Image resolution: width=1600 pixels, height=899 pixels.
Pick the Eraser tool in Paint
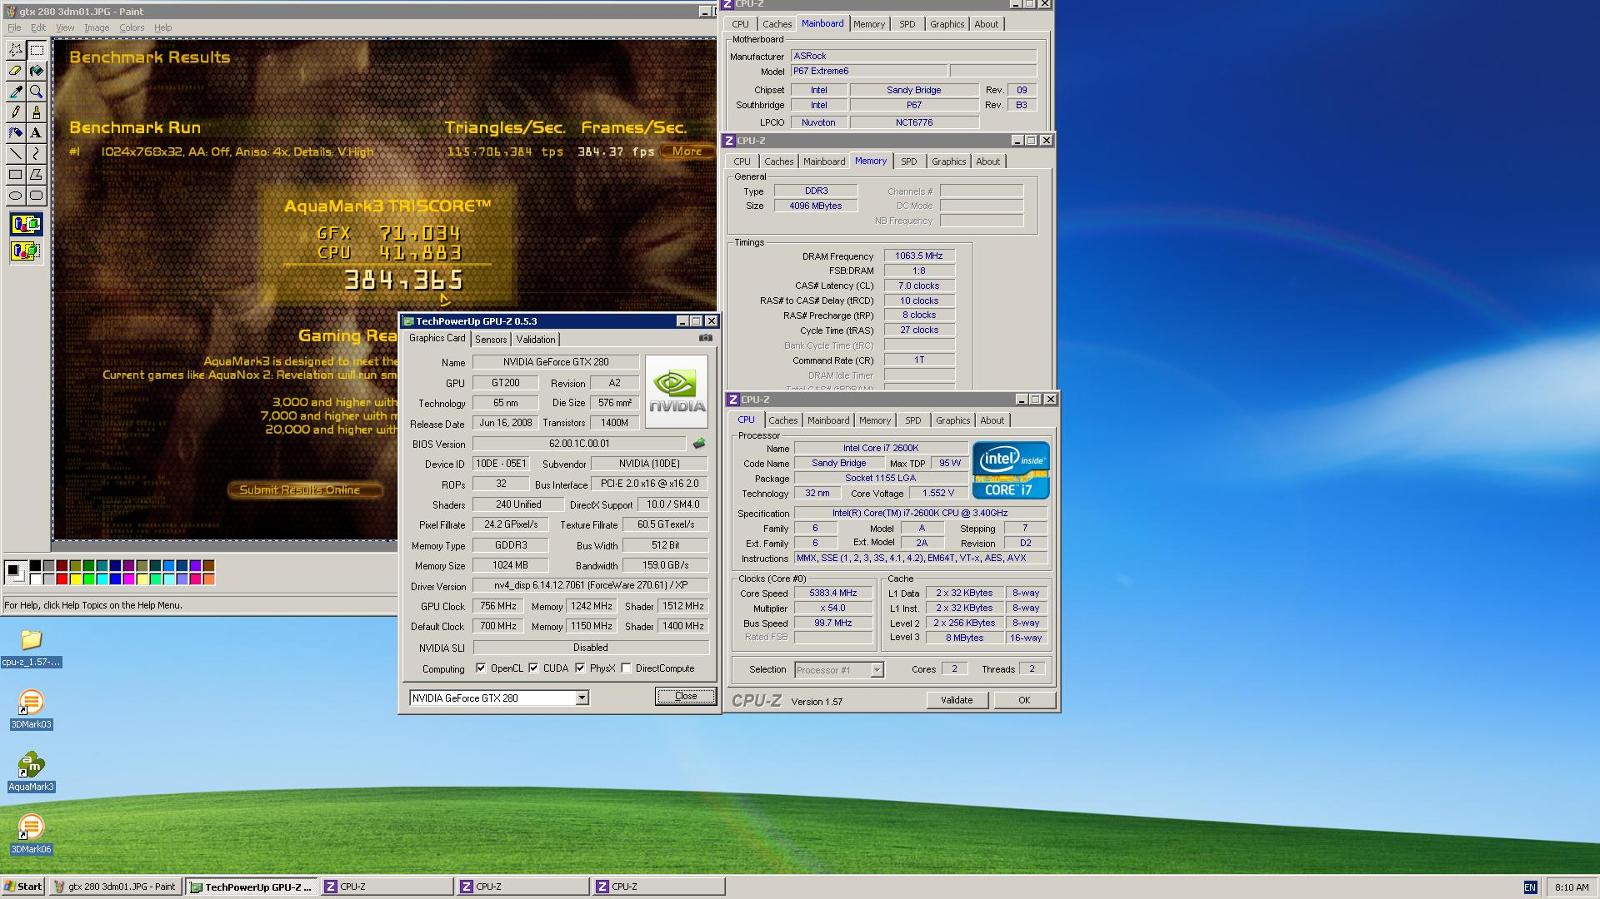click(15, 71)
